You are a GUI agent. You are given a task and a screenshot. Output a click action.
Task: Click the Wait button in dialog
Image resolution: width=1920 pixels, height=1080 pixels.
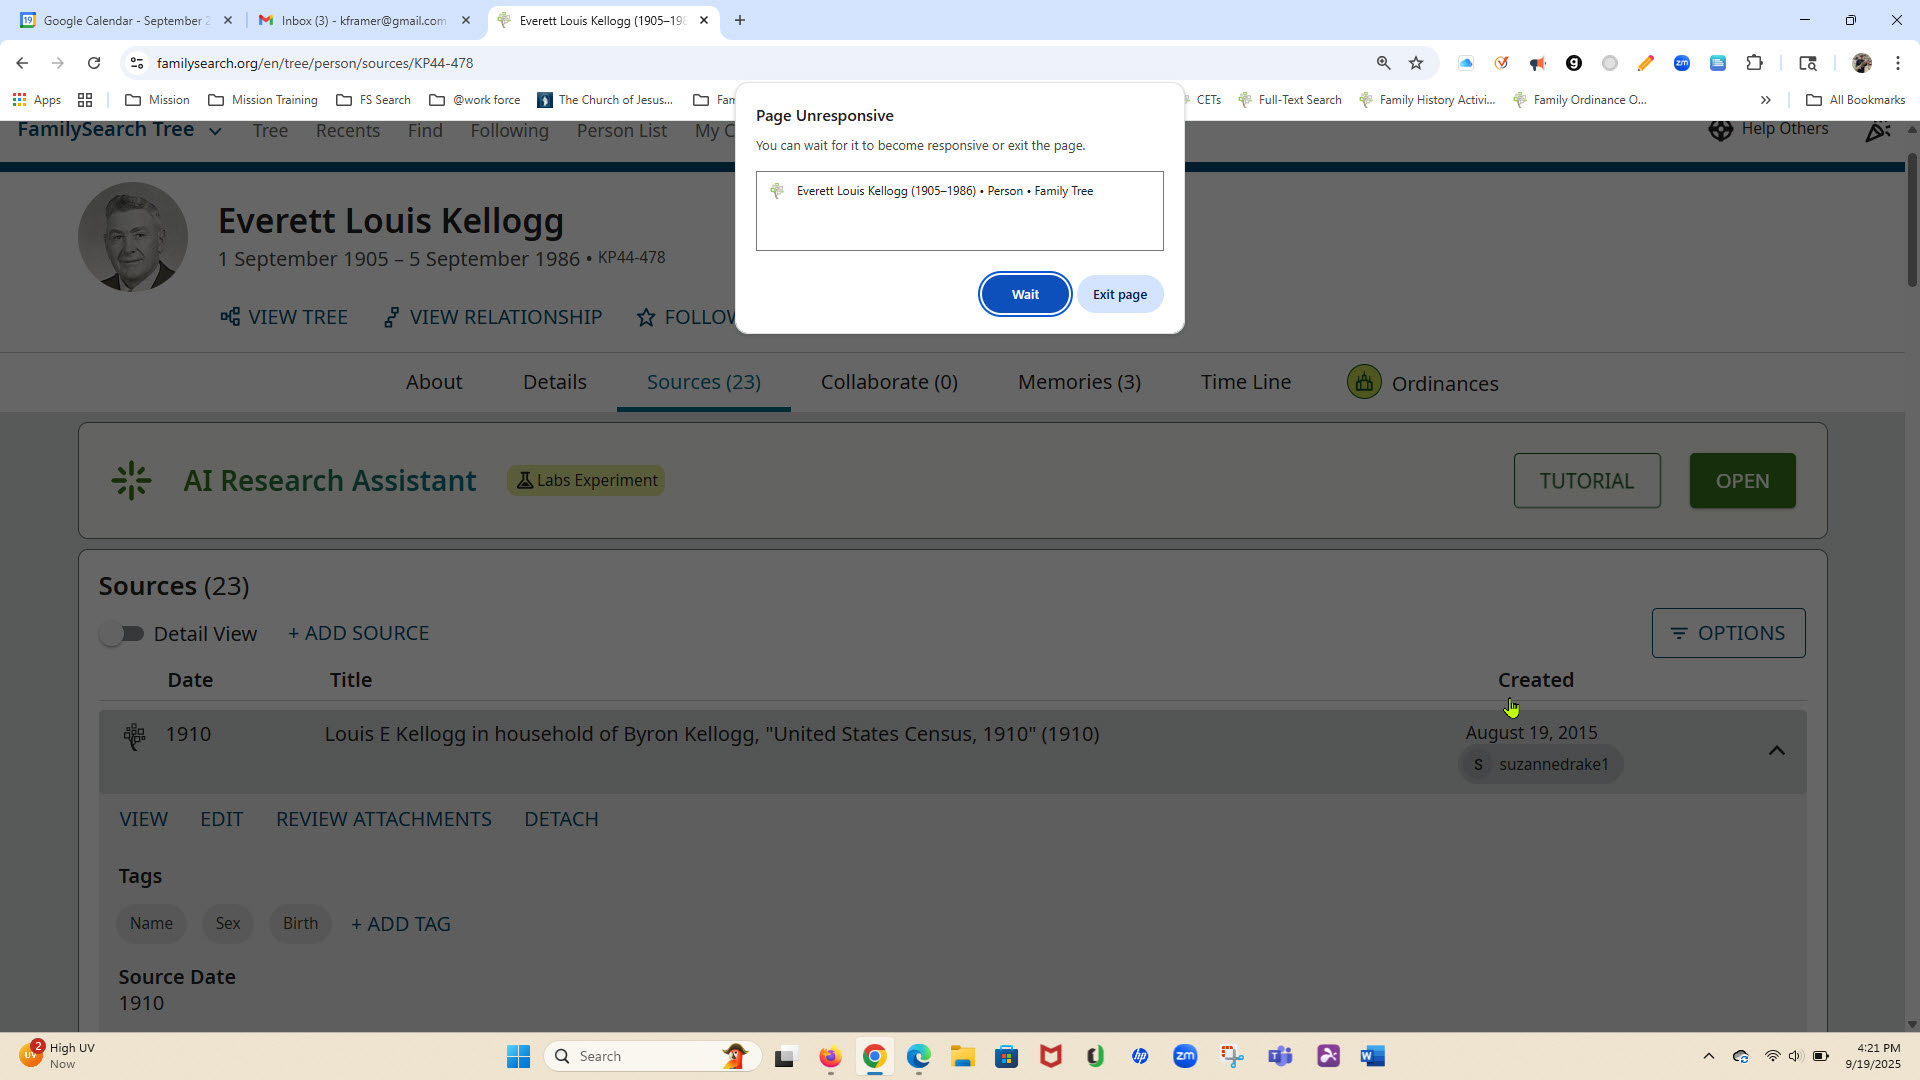pyautogui.click(x=1025, y=294)
